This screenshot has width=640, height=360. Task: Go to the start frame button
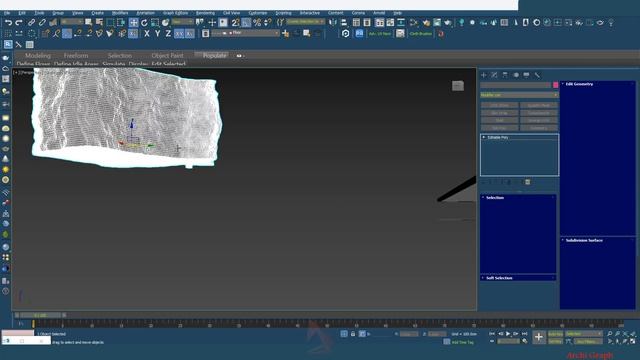[x=492, y=334]
